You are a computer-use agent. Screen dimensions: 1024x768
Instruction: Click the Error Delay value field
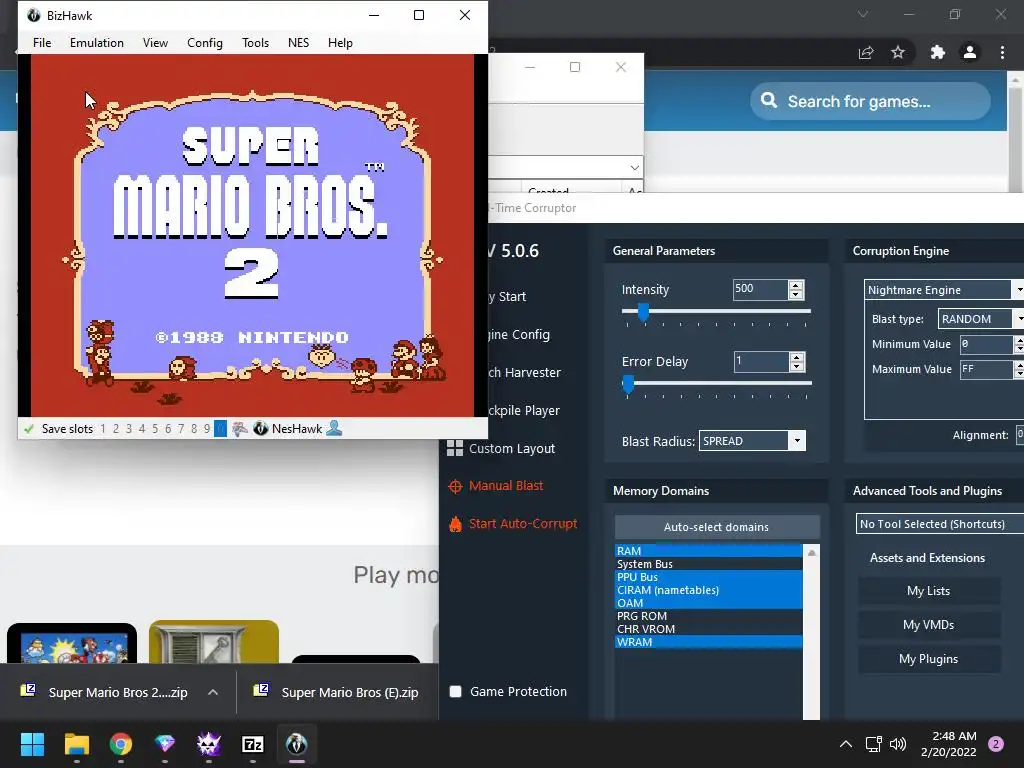pyautogui.click(x=760, y=361)
